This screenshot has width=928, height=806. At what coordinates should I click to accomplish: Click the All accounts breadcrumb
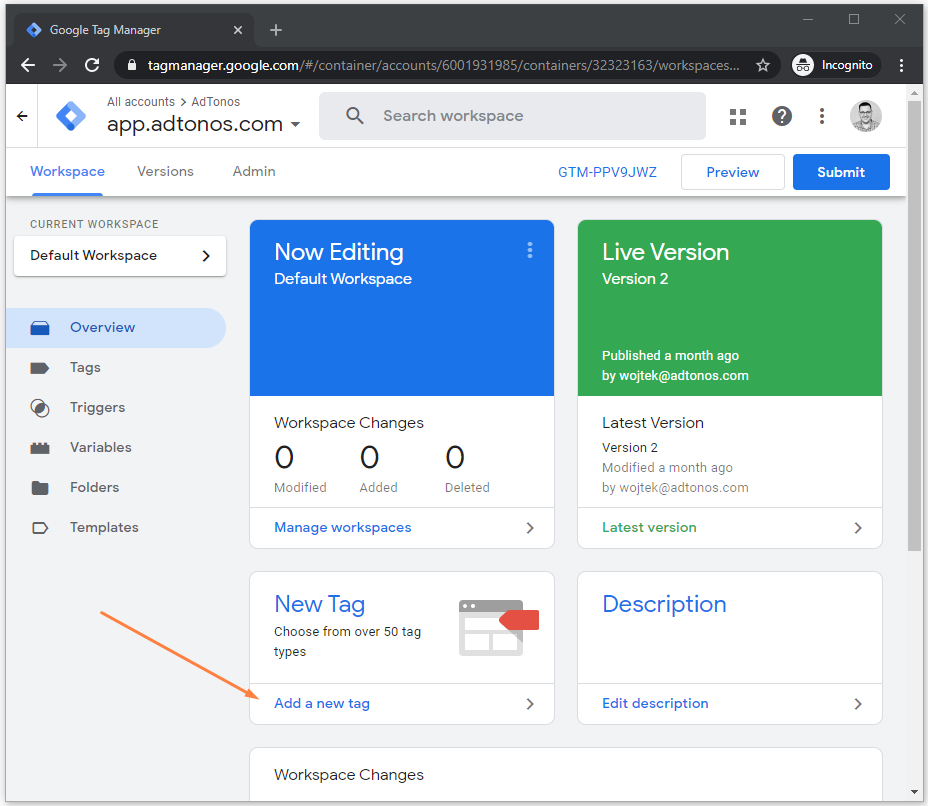pyautogui.click(x=141, y=102)
